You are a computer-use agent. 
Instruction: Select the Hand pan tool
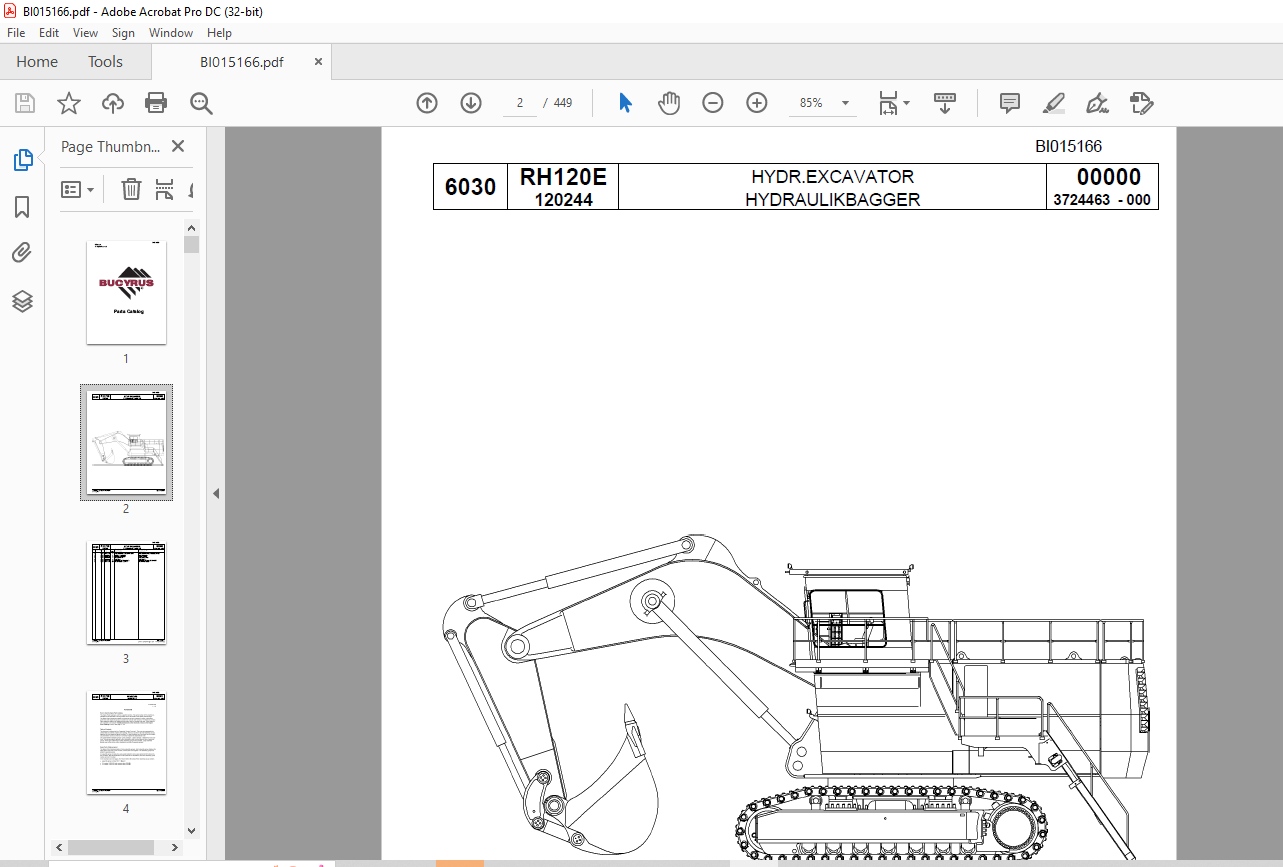click(669, 103)
